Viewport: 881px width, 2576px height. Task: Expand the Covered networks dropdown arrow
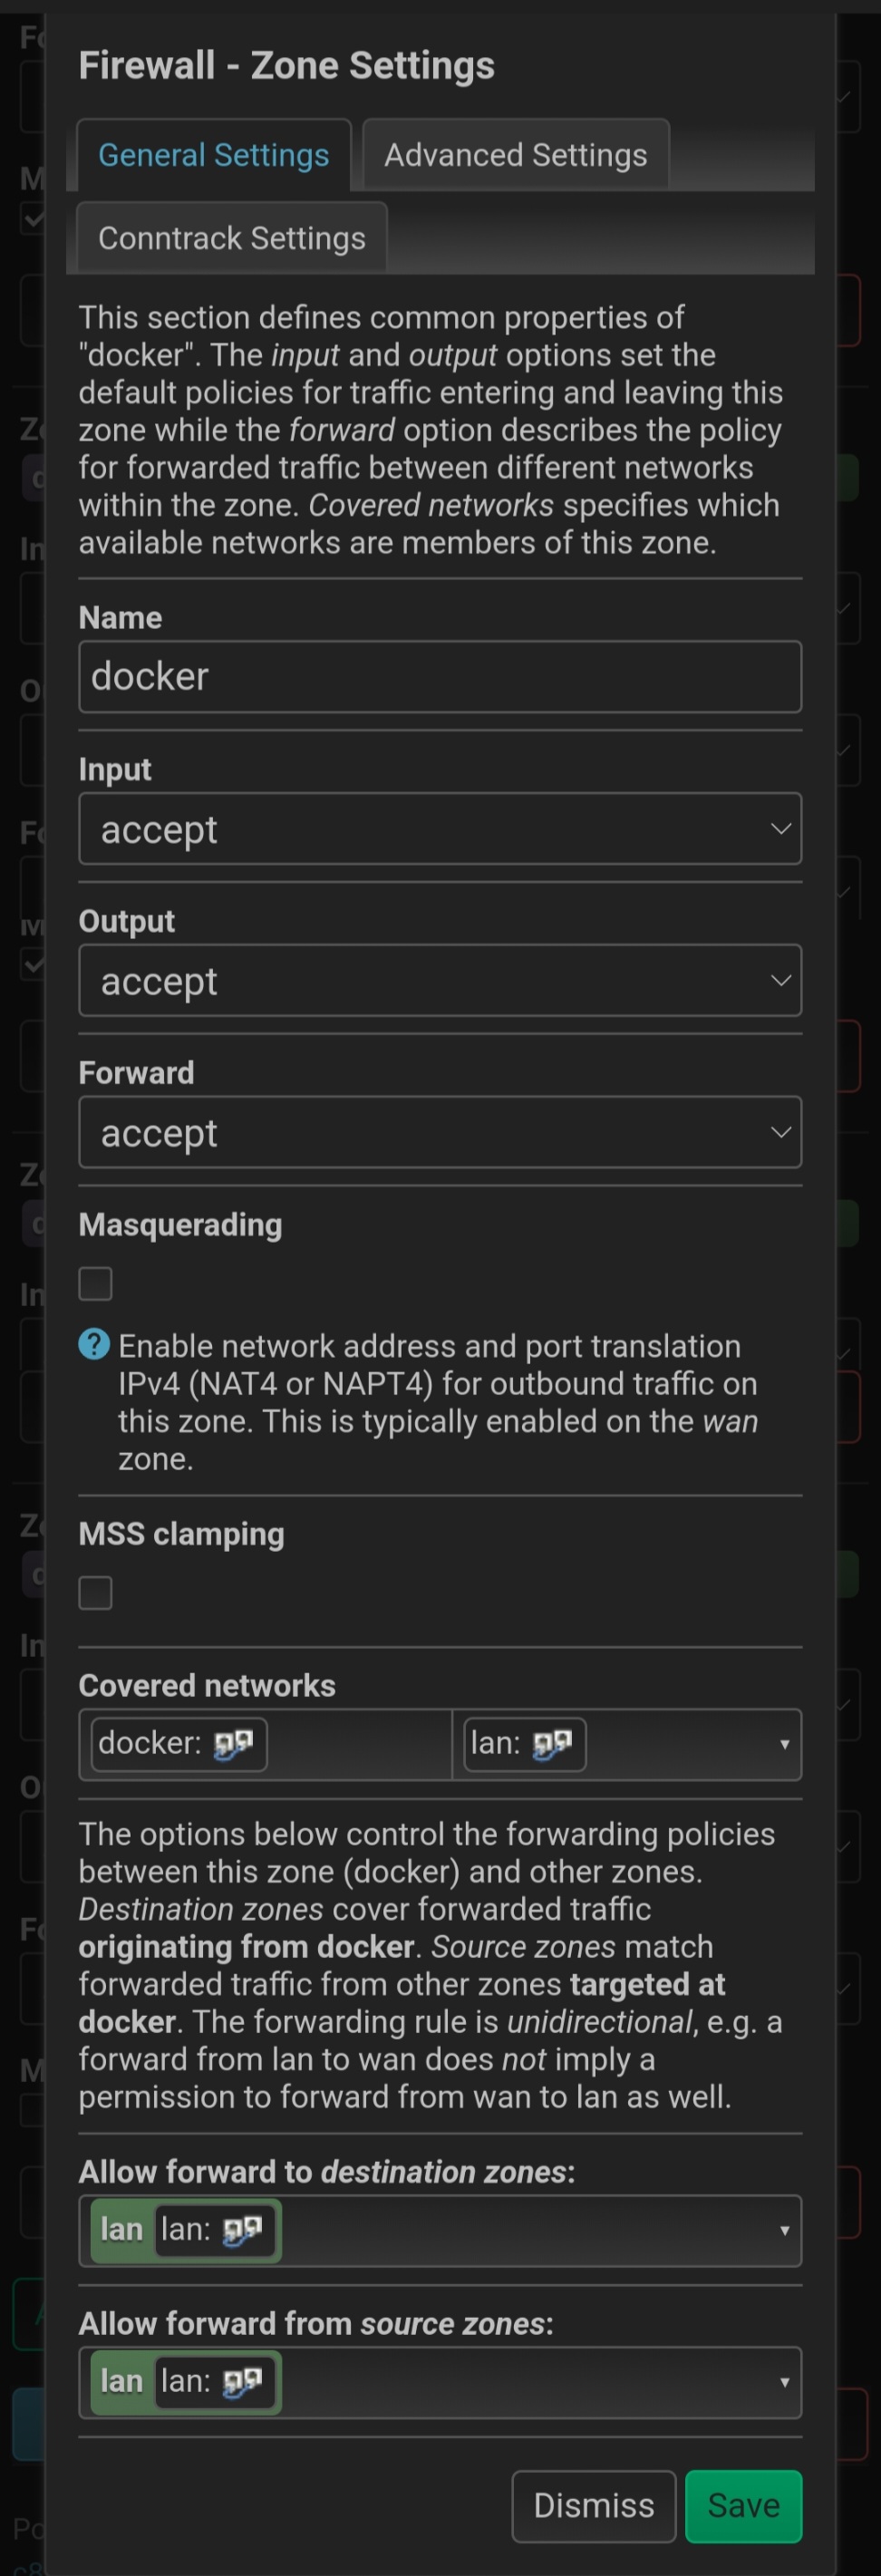click(784, 1744)
